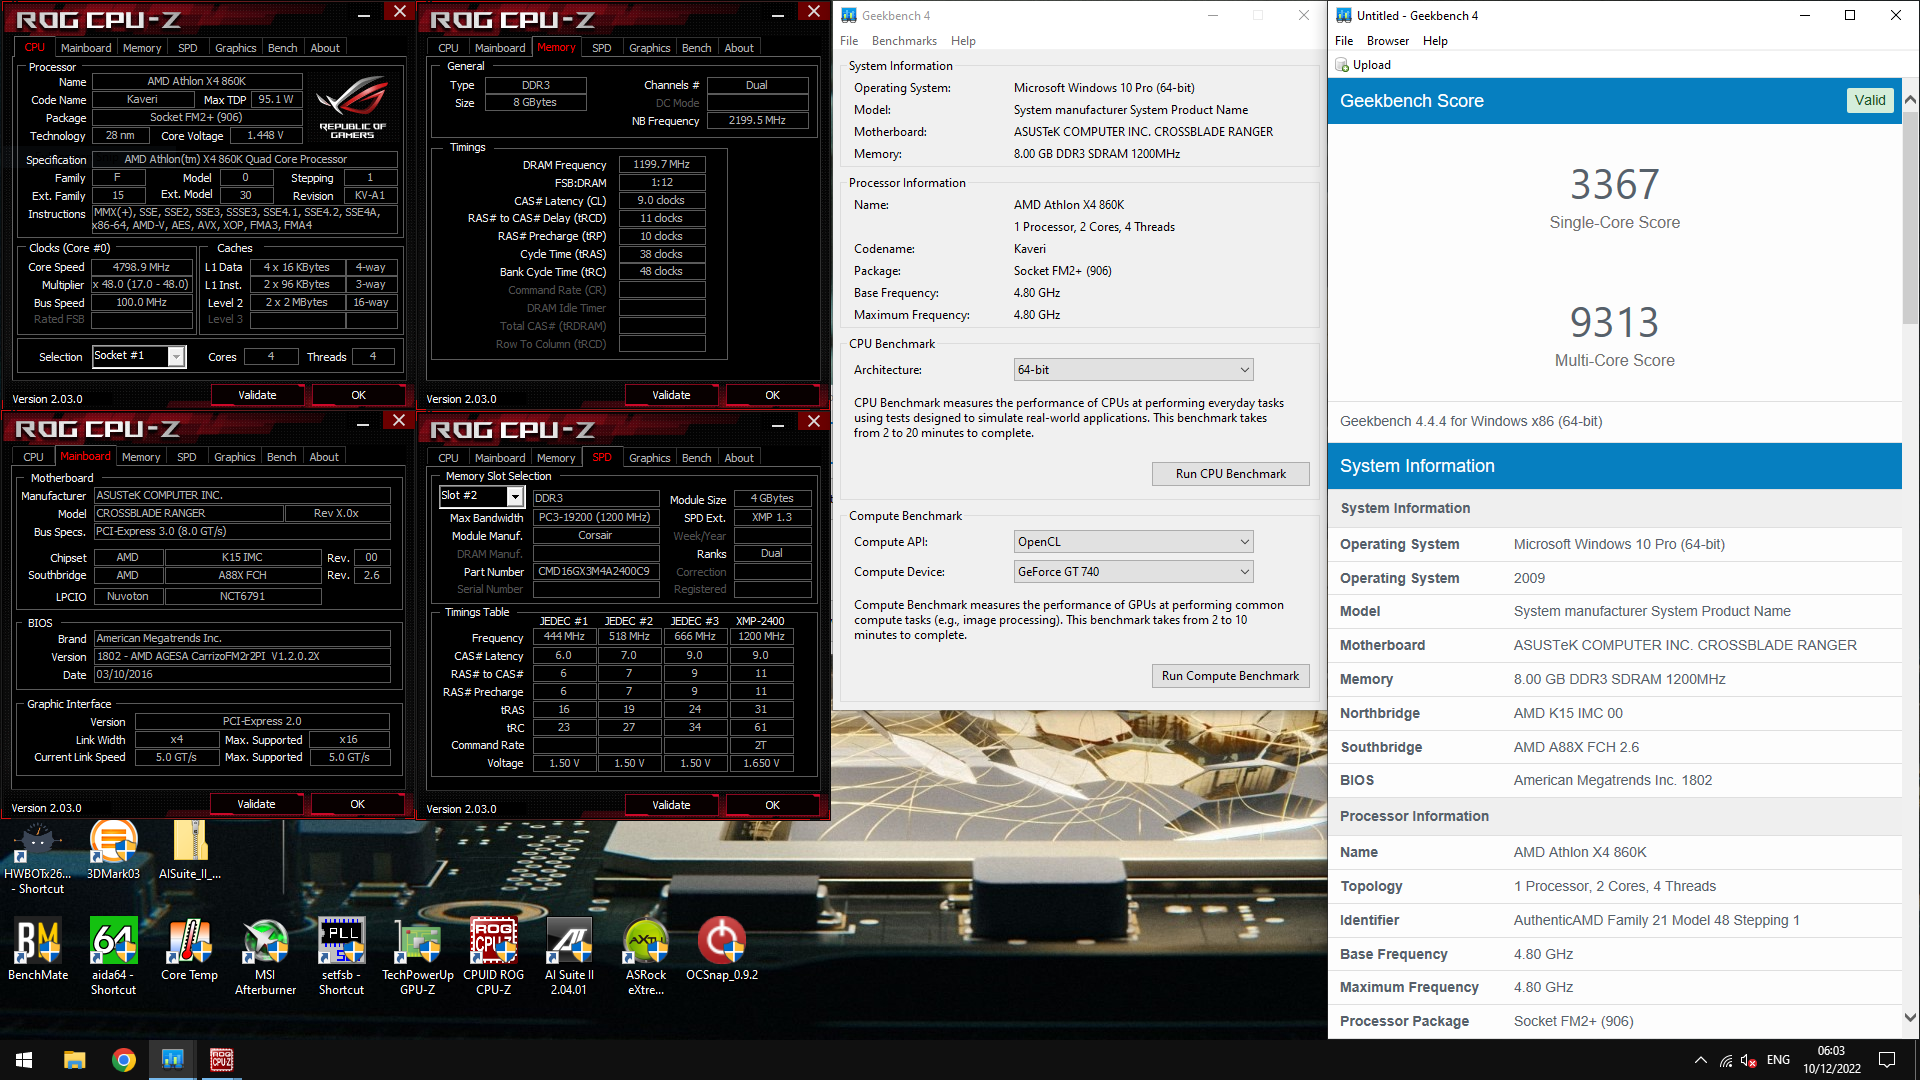Select Mainboard tab in top-left CPU-Z

click(86, 48)
